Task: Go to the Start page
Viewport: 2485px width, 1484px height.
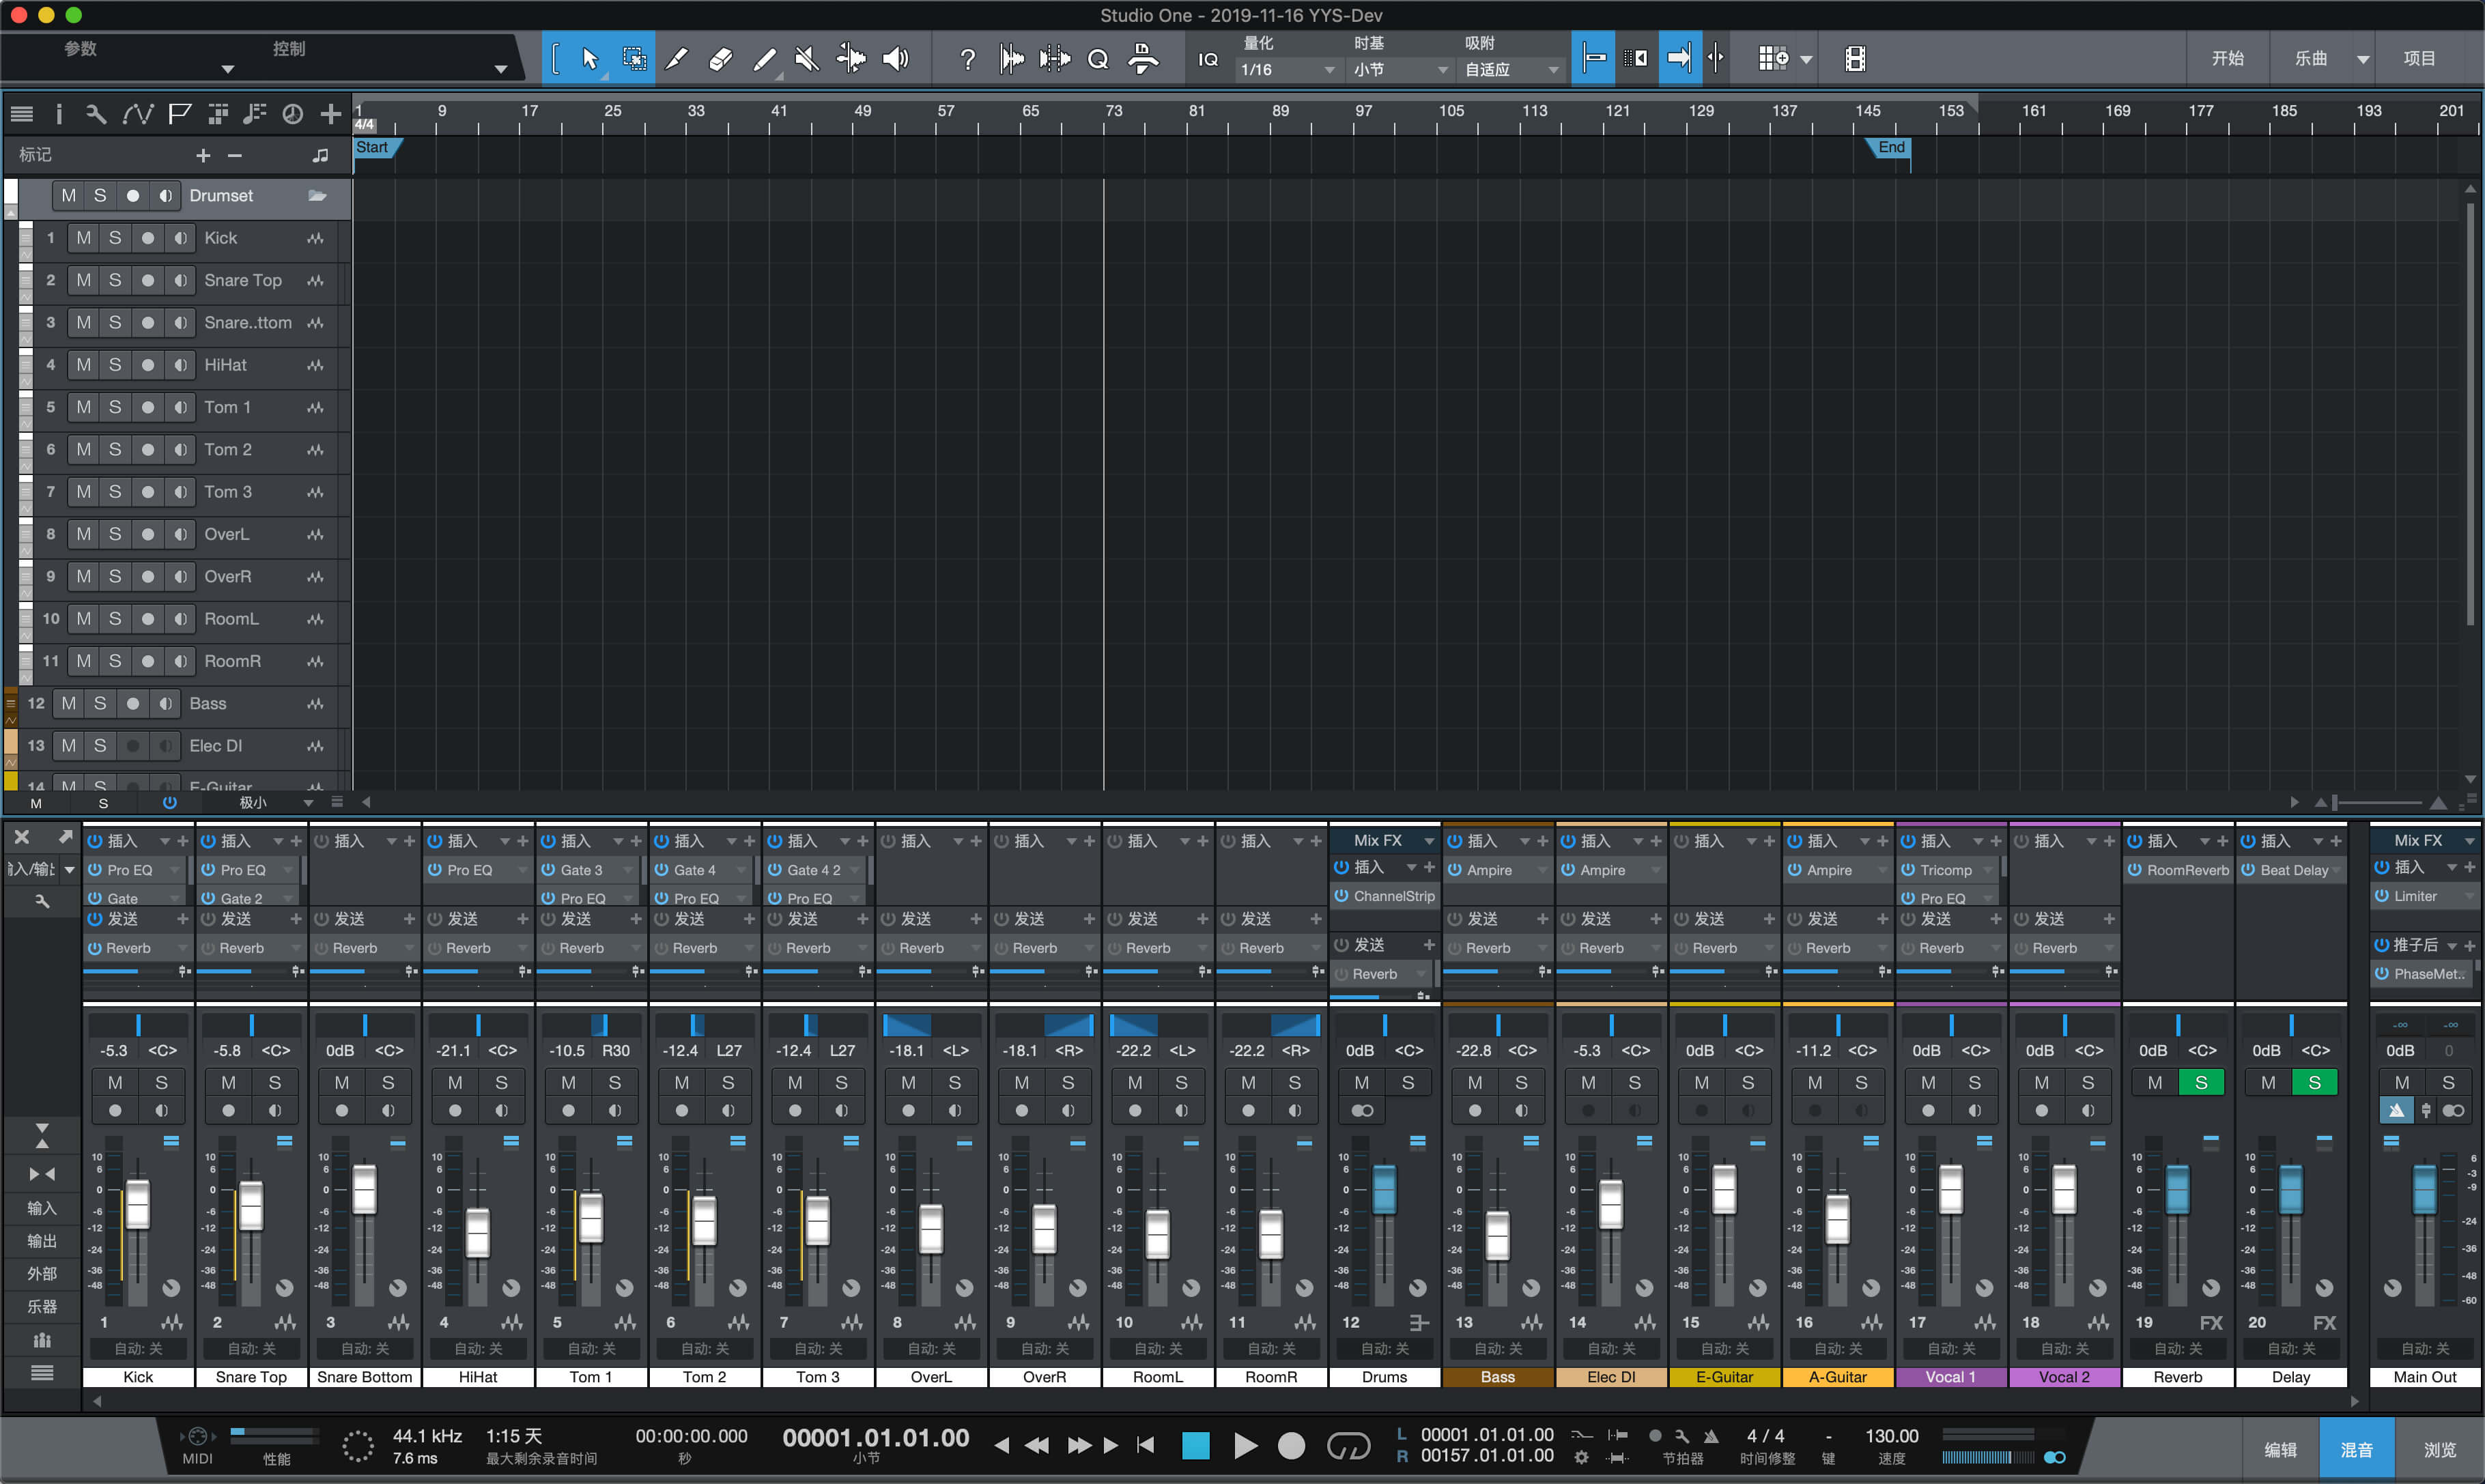Action: [2227, 58]
